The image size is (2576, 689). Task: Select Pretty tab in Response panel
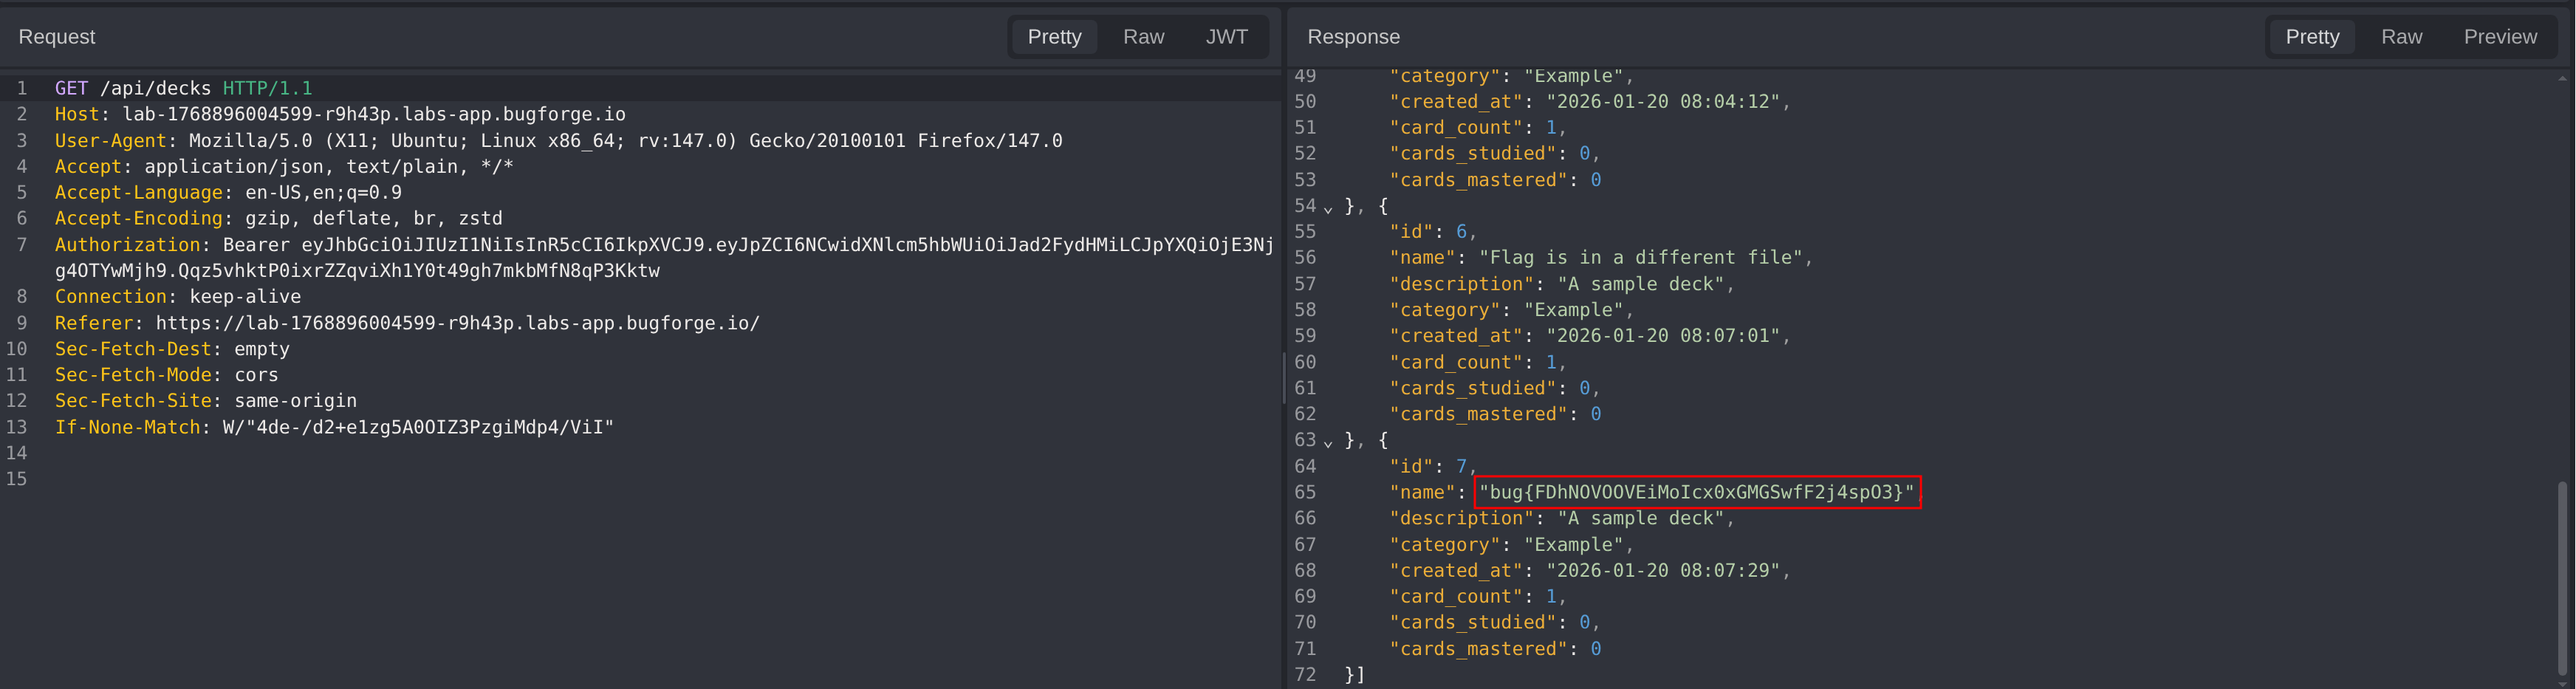[2312, 37]
